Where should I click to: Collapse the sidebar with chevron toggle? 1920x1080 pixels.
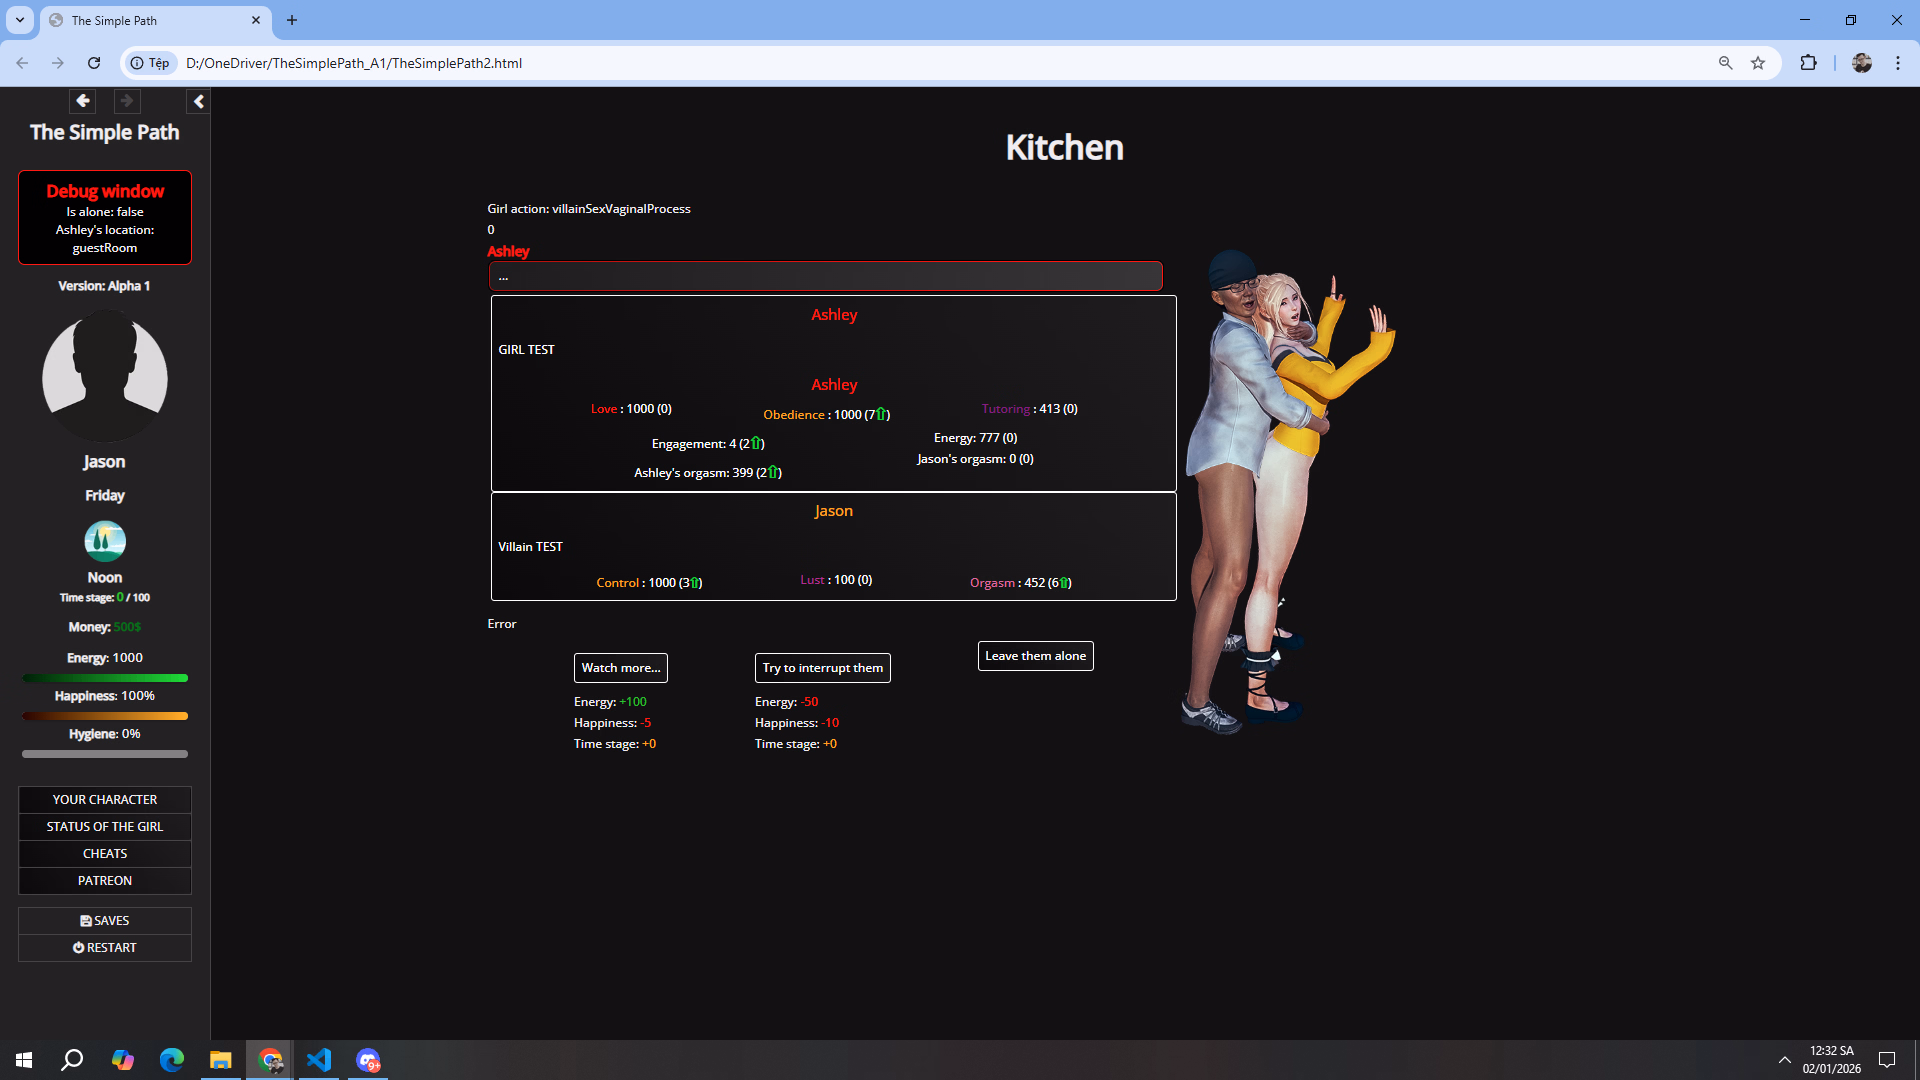point(198,101)
